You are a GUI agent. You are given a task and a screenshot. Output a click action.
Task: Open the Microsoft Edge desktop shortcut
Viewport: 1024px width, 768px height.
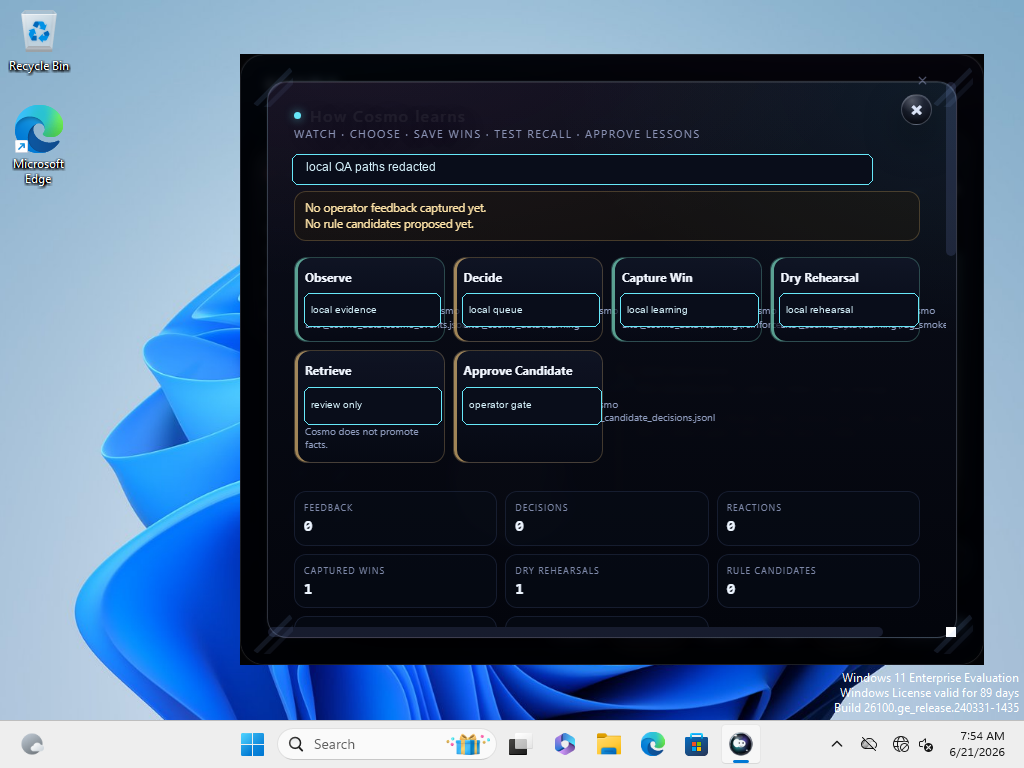(x=39, y=145)
